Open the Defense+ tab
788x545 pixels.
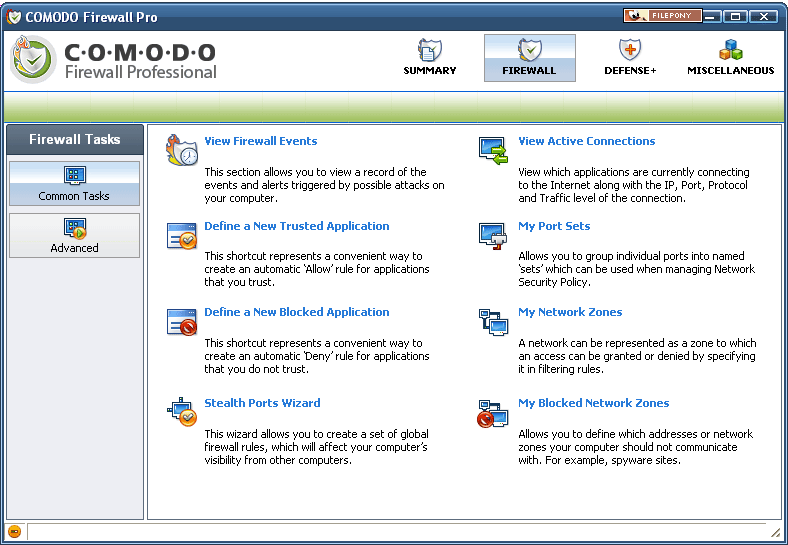[x=630, y=58]
